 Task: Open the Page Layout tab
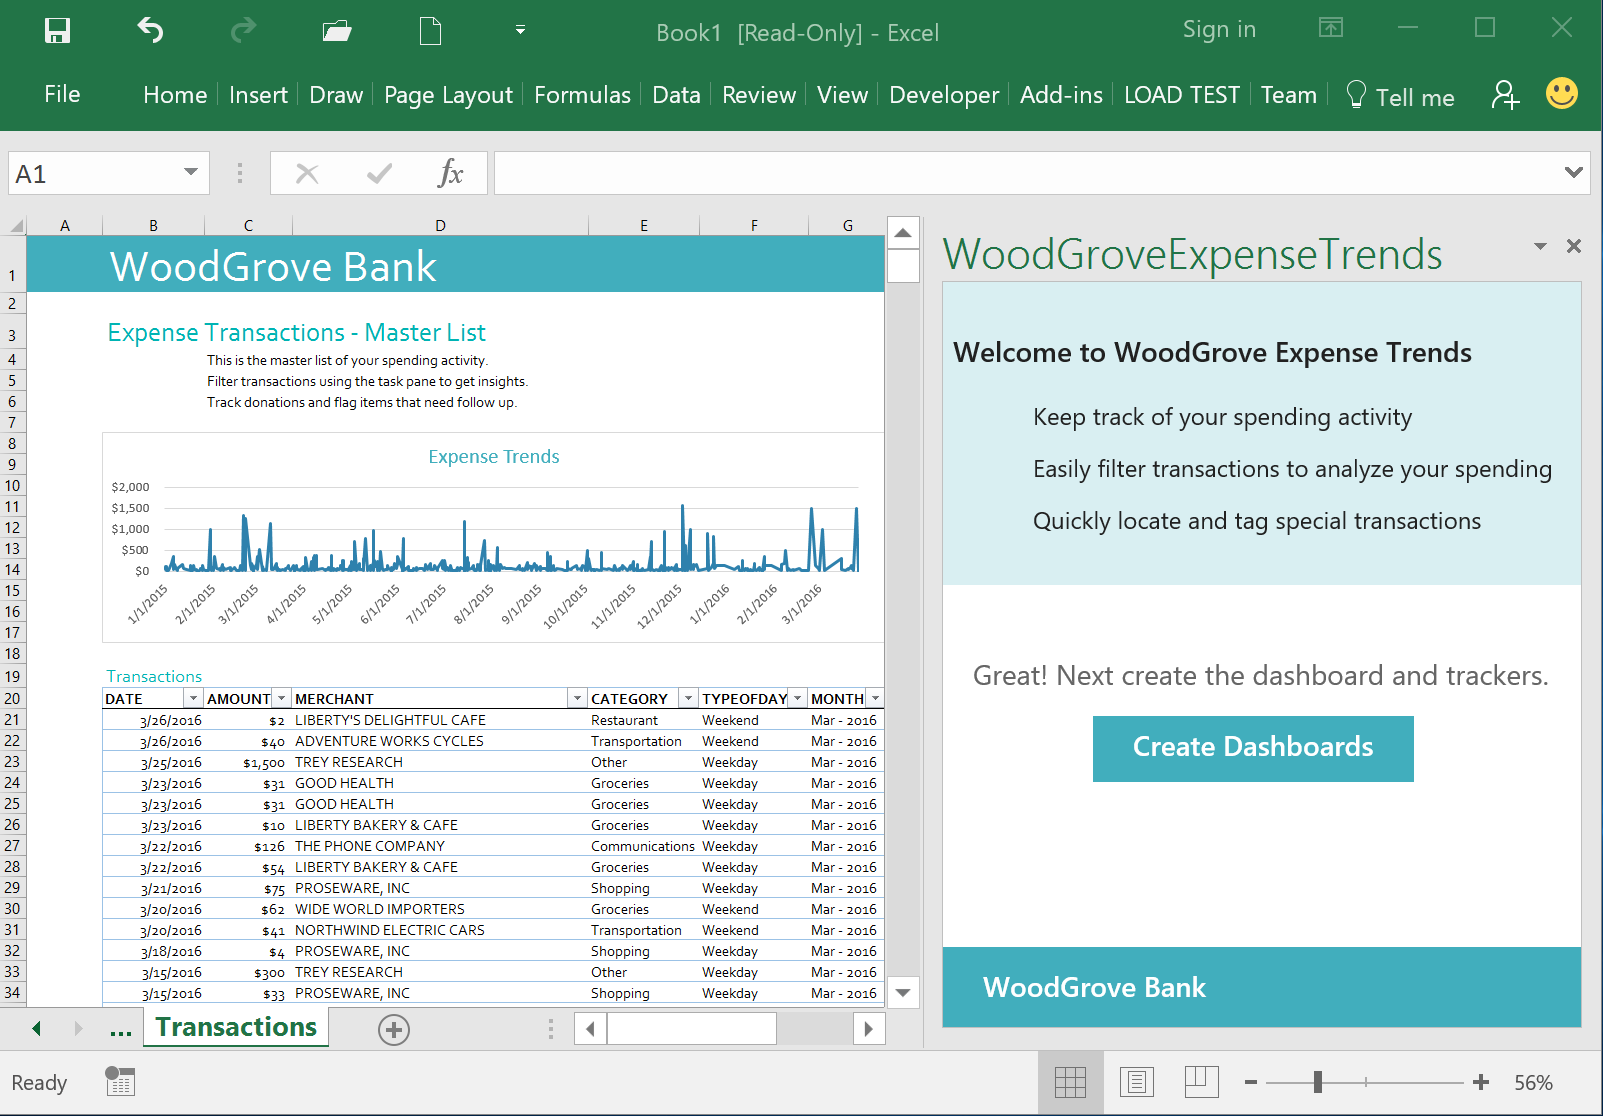448,95
